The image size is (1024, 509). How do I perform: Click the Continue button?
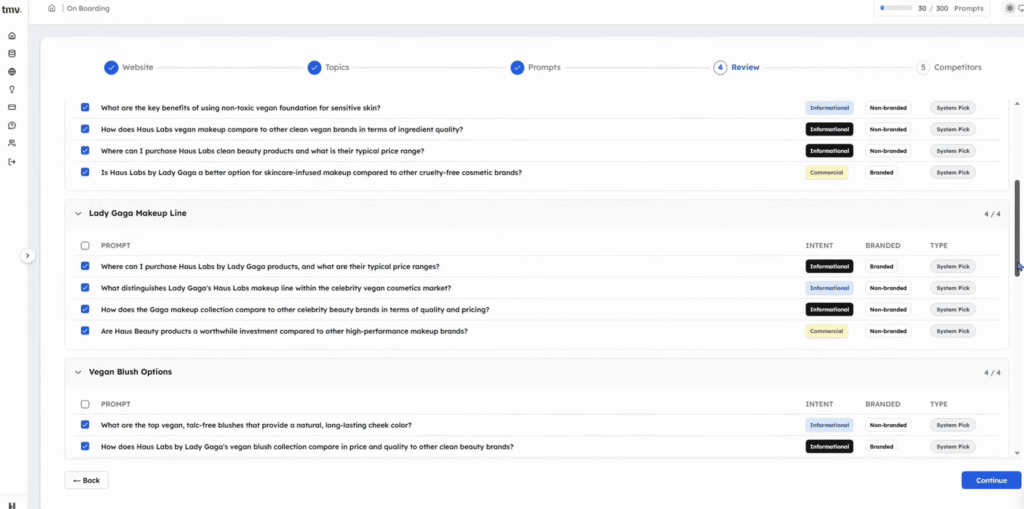click(x=991, y=480)
